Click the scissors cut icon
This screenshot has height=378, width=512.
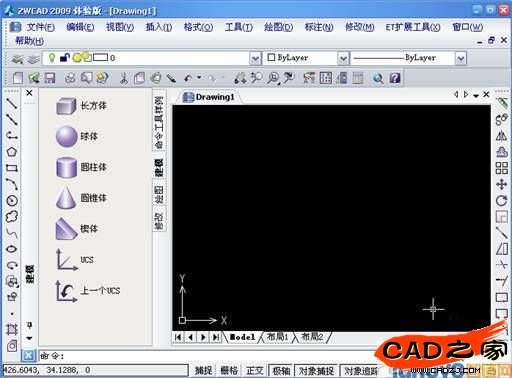tap(124, 78)
